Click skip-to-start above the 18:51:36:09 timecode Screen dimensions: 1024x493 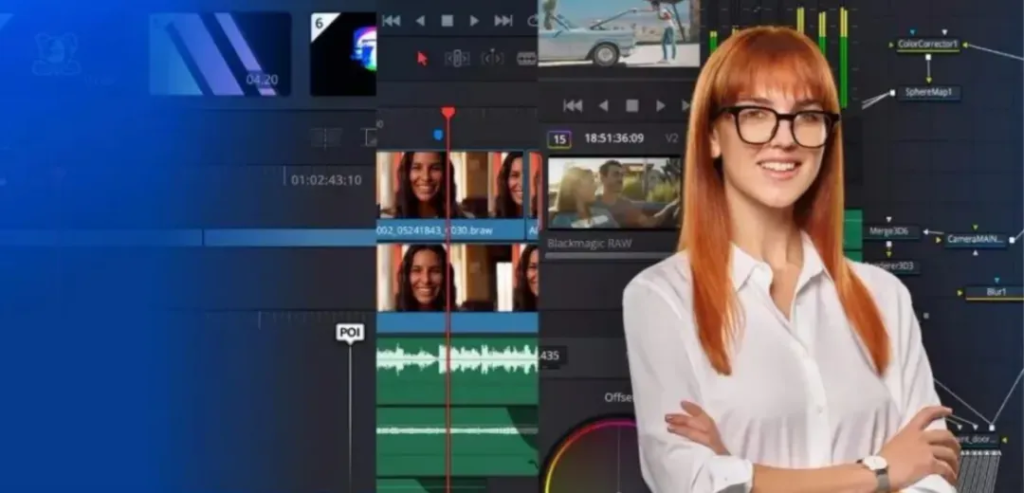tap(573, 106)
